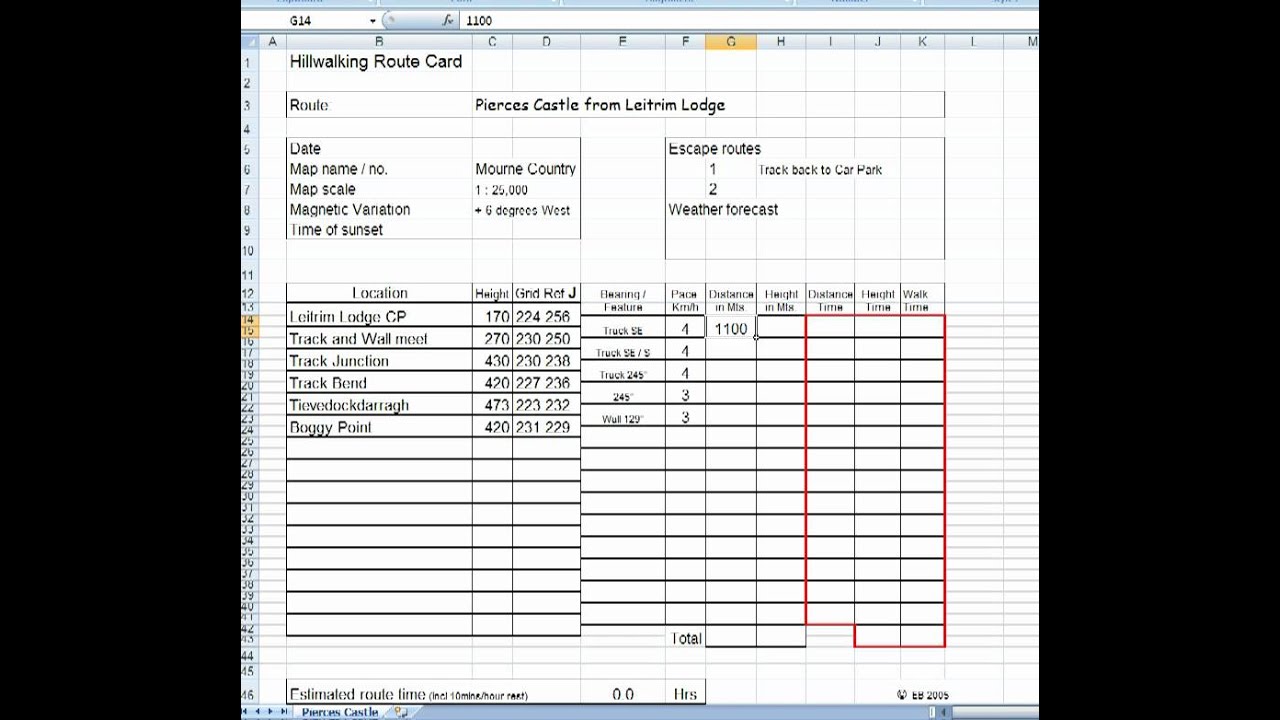
Task: Click the insert function fx icon
Action: pos(448,20)
